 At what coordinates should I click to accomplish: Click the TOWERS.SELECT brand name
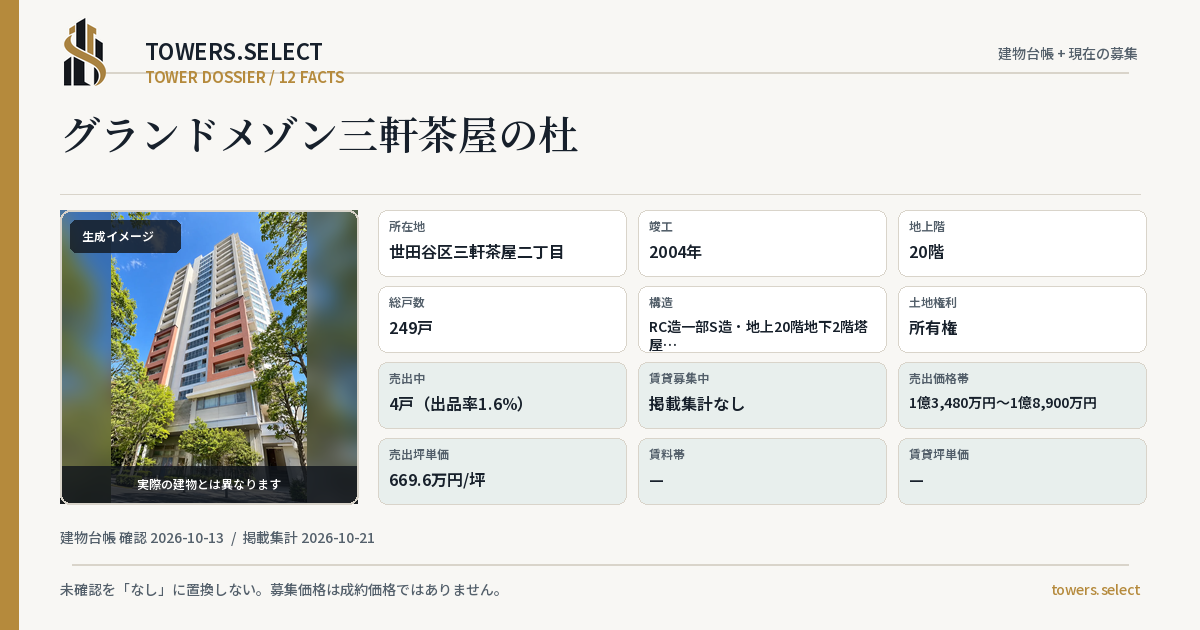point(234,51)
